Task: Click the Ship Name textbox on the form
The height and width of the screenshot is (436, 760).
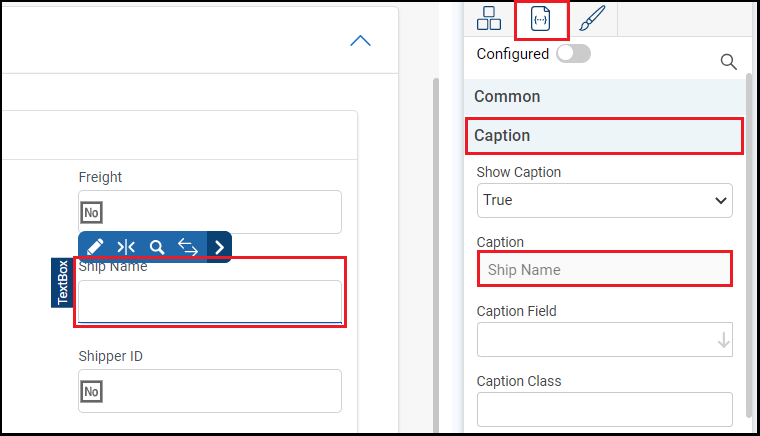Action: click(x=210, y=302)
